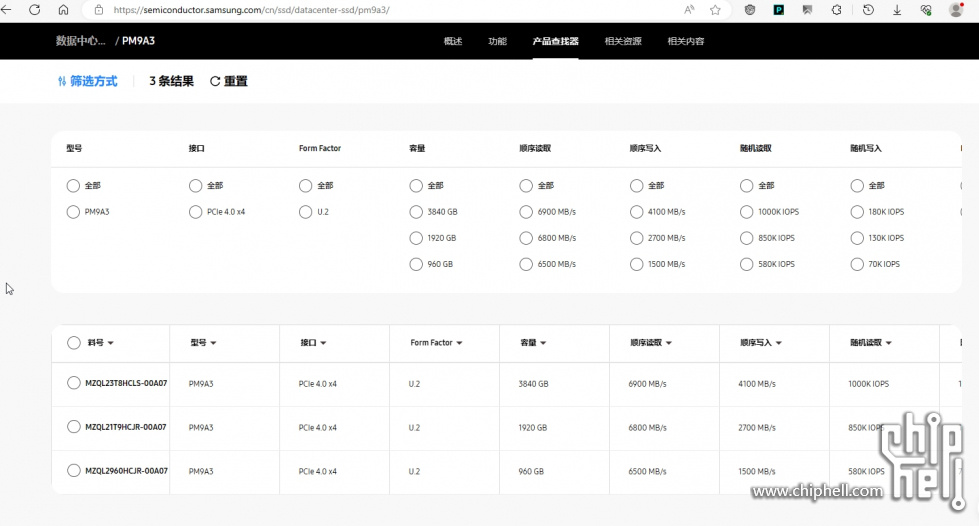Click the reset circular arrow icon
This screenshot has width=979, height=526.
point(215,81)
